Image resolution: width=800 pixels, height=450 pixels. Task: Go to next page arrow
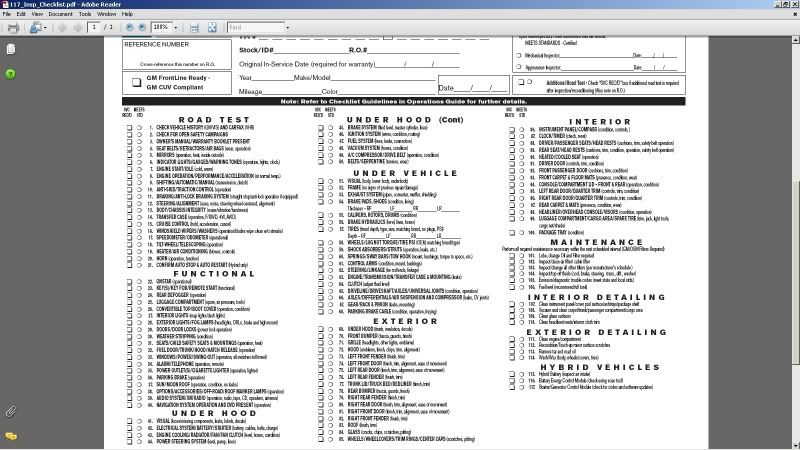pos(78,28)
